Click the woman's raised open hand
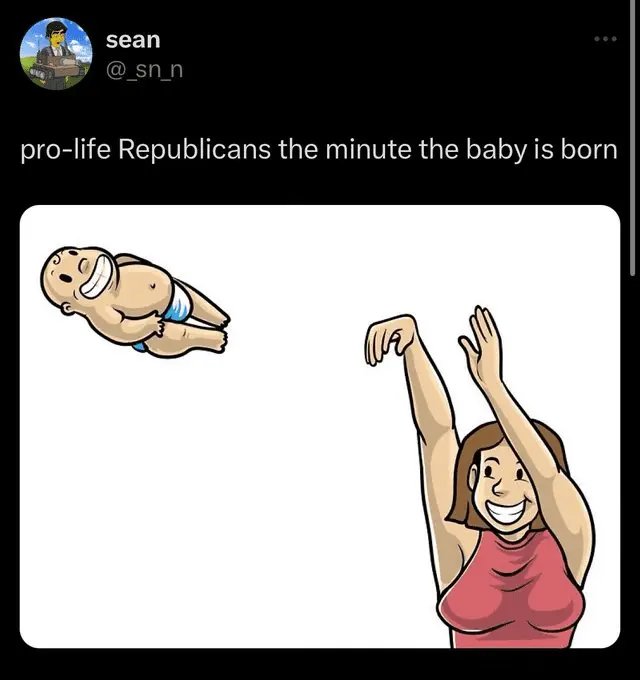 [480, 340]
